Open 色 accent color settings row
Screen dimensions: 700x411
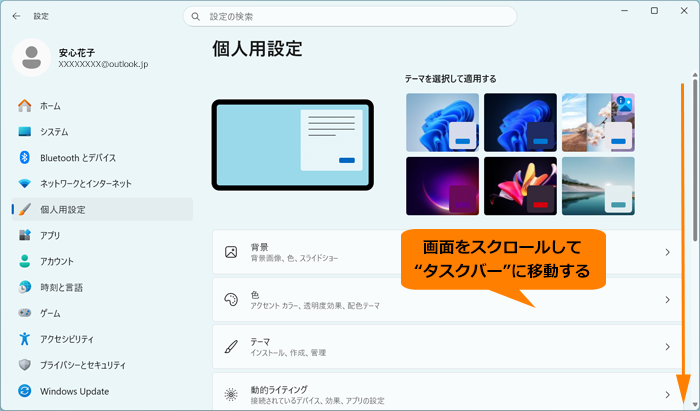click(447, 299)
